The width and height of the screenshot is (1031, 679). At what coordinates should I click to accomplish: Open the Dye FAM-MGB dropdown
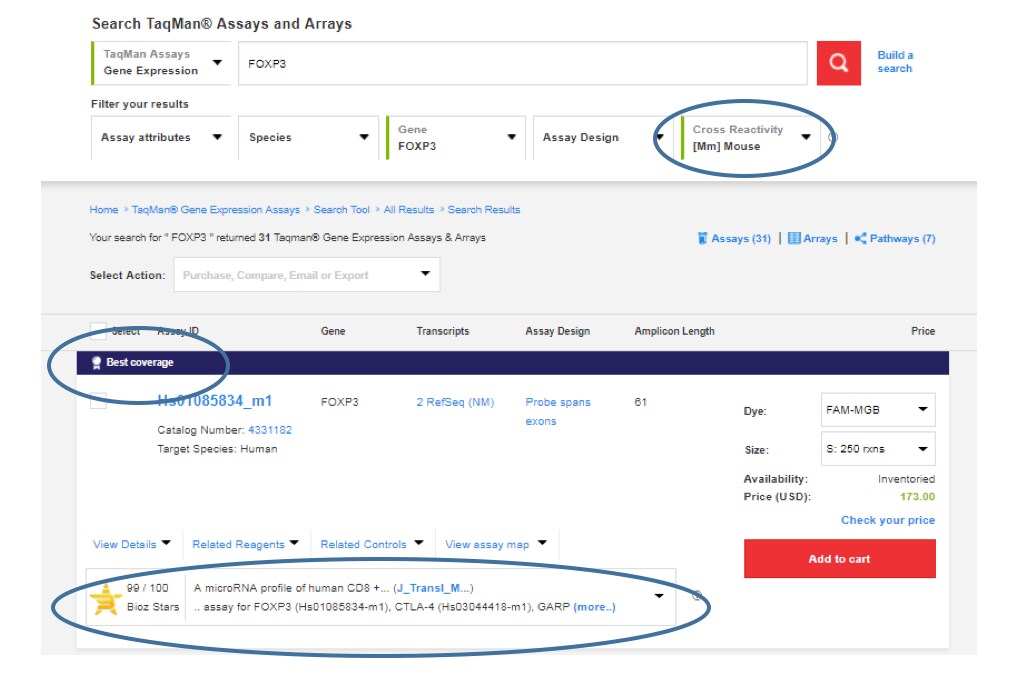point(878,410)
